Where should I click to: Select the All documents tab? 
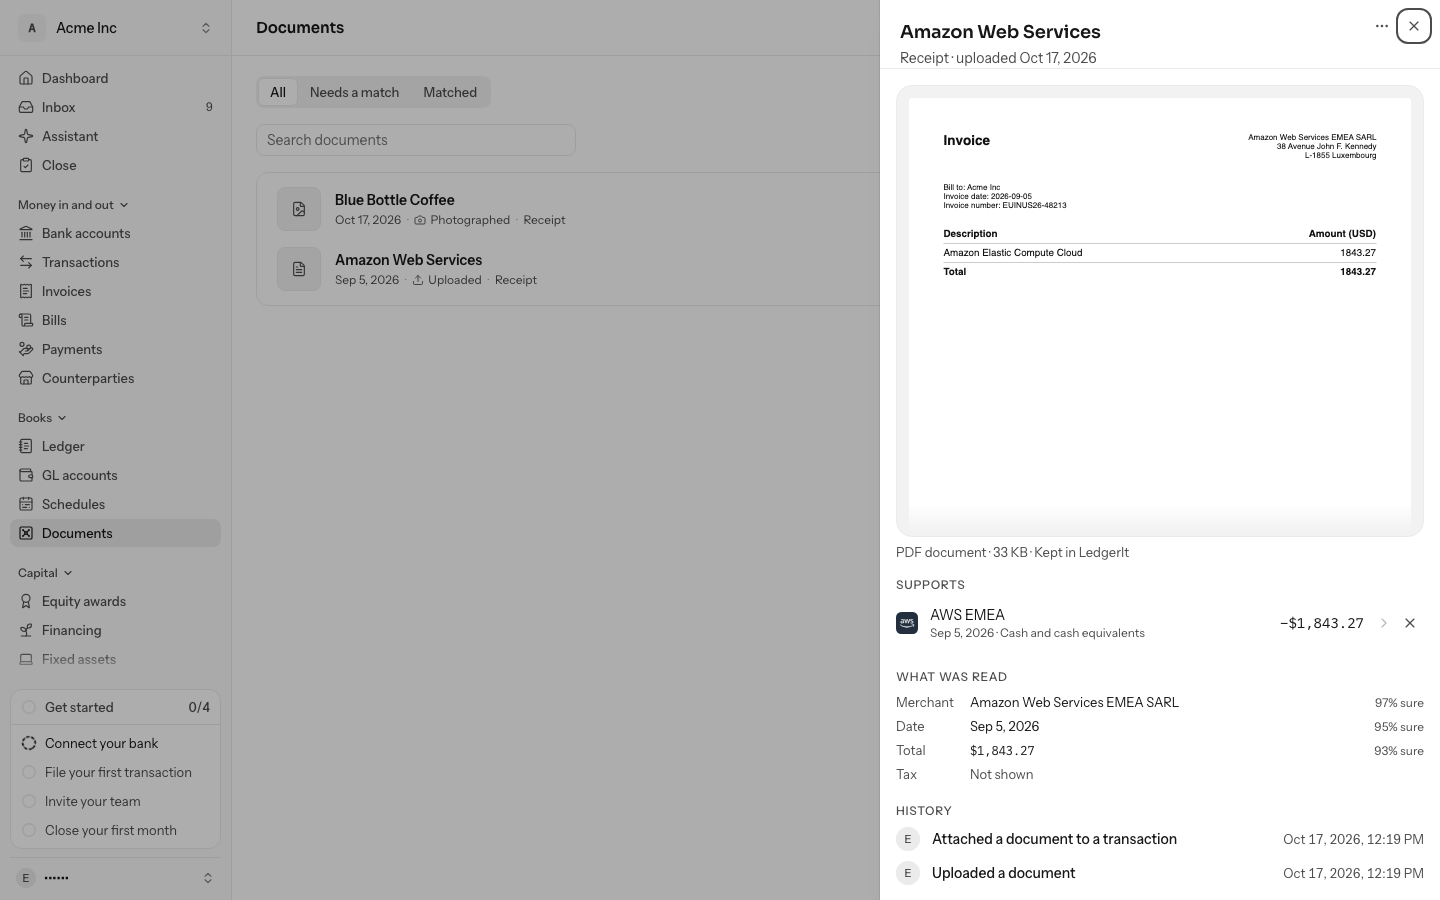tap(278, 92)
